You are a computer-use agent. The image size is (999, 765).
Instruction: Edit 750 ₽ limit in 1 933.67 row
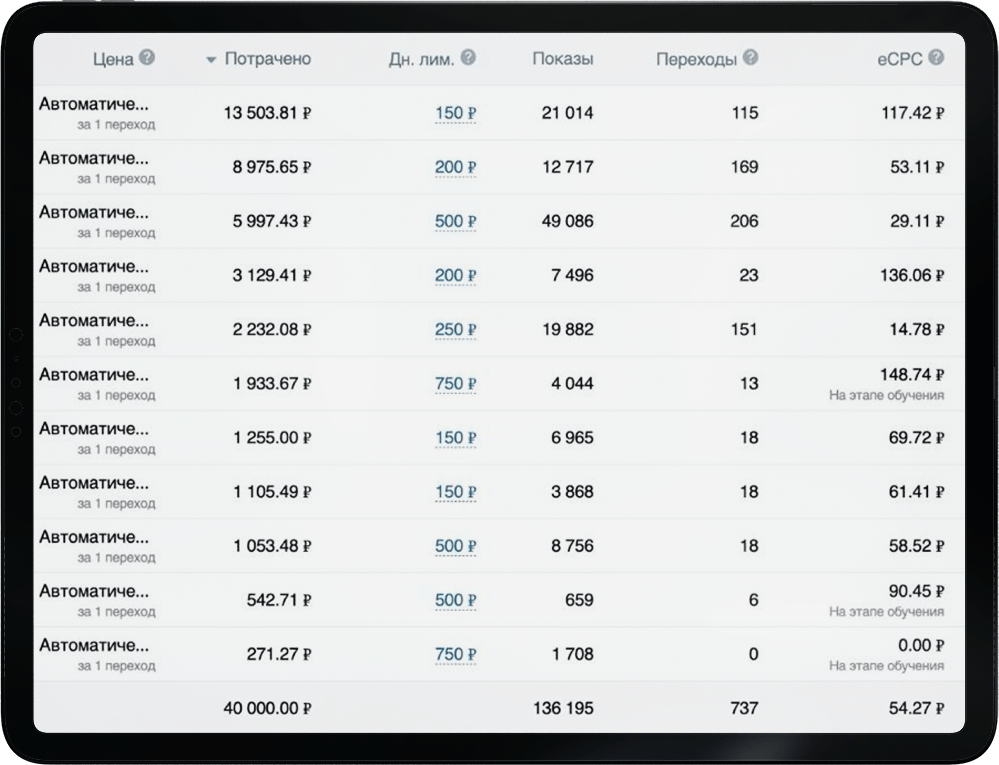[x=455, y=383]
